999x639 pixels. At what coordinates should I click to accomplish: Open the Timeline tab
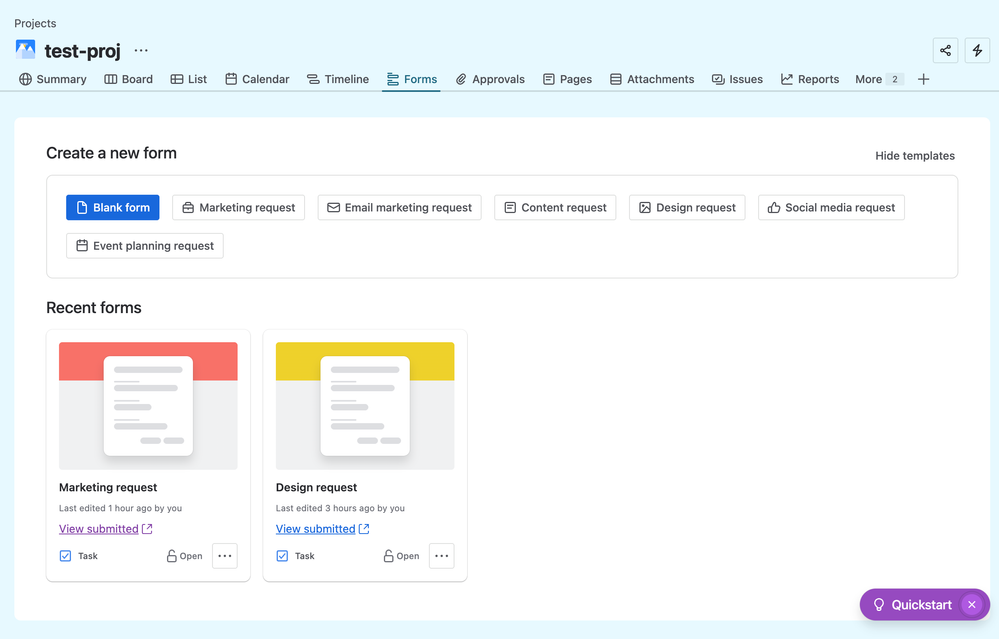pyautogui.click(x=338, y=79)
